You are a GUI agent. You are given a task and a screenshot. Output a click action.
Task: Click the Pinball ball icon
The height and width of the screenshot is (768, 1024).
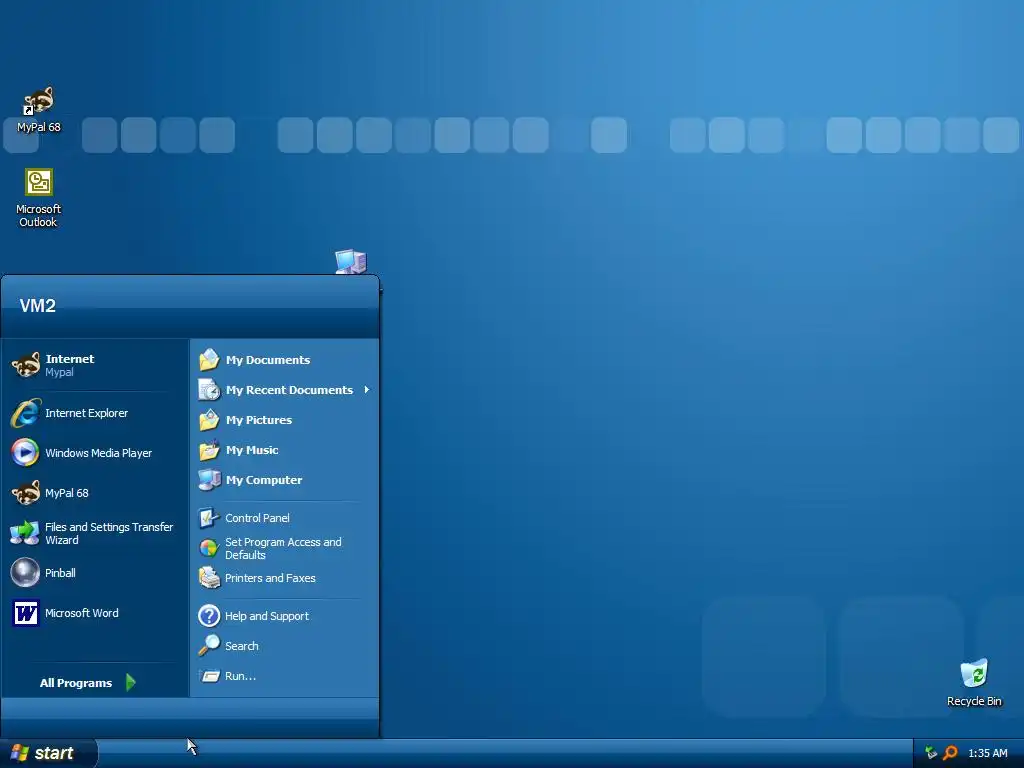point(25,573)
